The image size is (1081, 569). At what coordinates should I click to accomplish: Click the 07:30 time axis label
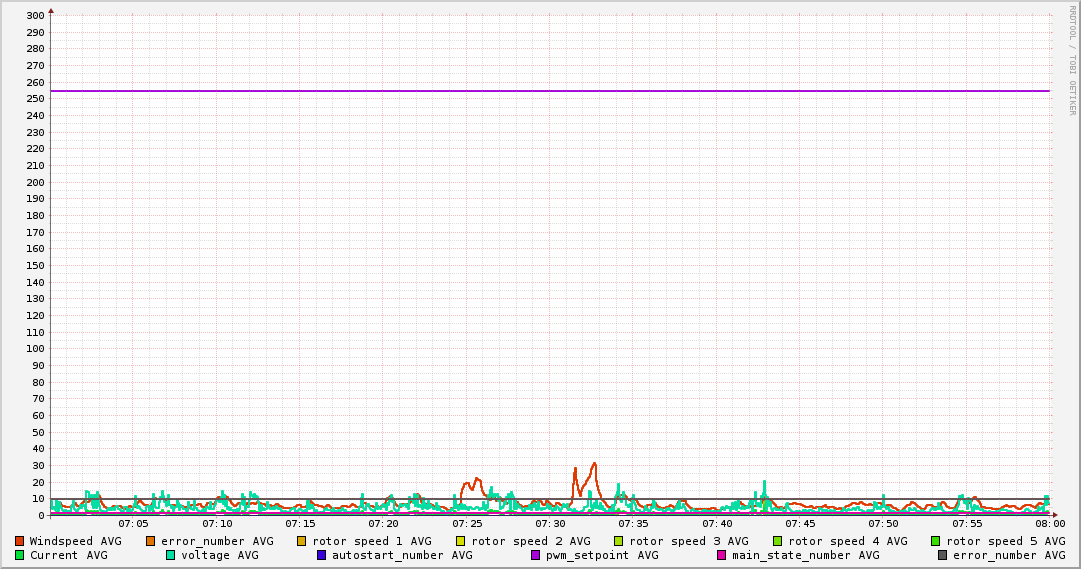tap(550, 523)
